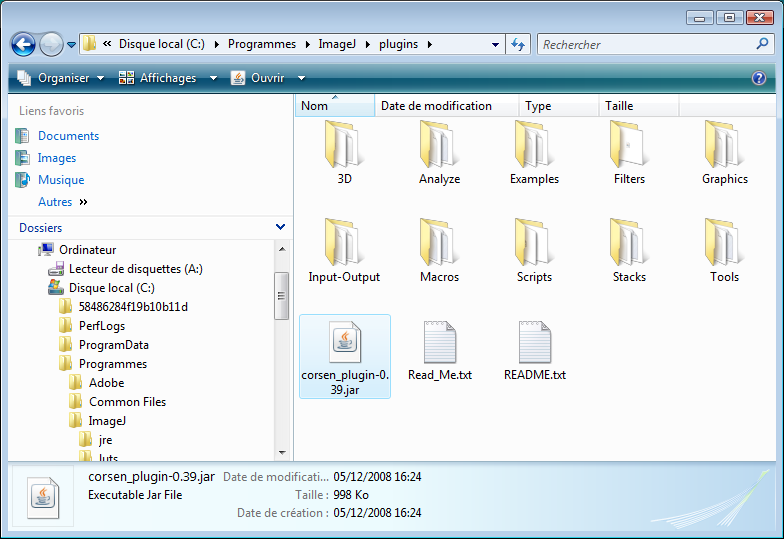Open the Analyze folder

(439, 152)
